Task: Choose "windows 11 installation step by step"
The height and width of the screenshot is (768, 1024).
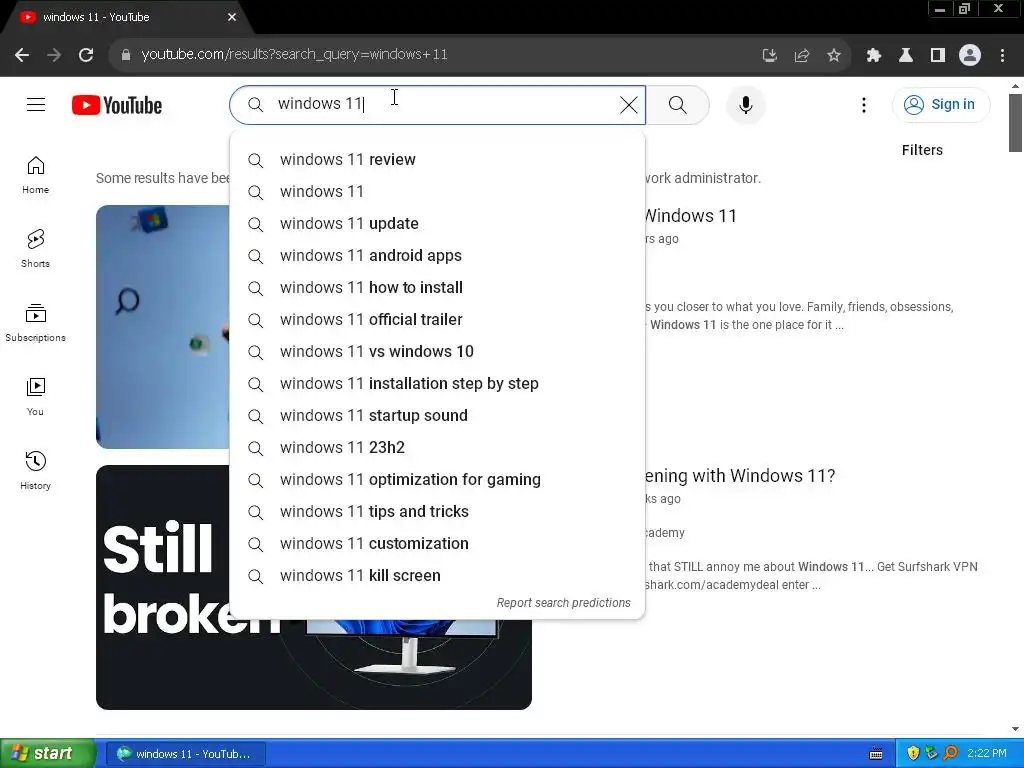Action: [x=438, y=384]
